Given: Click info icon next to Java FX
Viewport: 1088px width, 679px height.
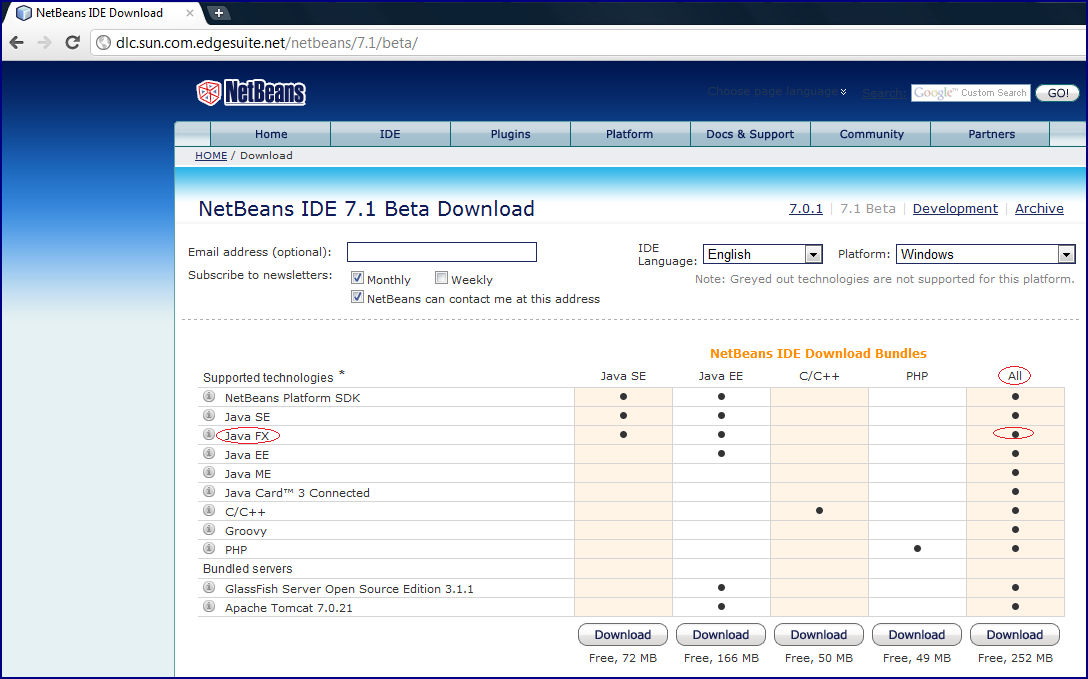Looking at the screenshot, I should [209, 435].
